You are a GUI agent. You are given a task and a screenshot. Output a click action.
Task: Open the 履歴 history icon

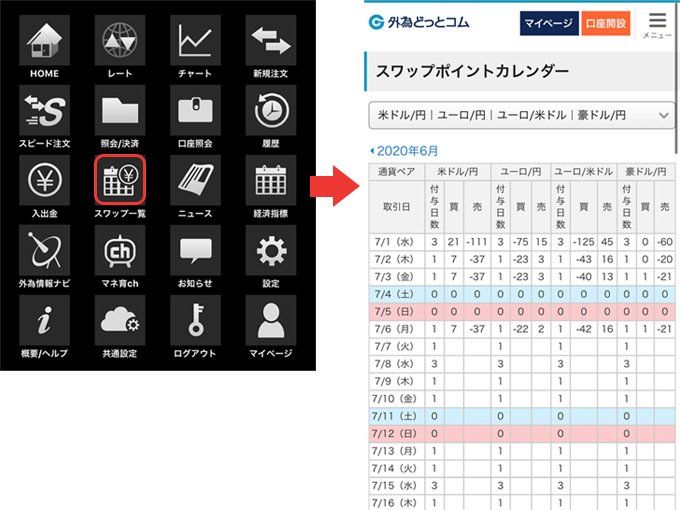tap(270, 110)
